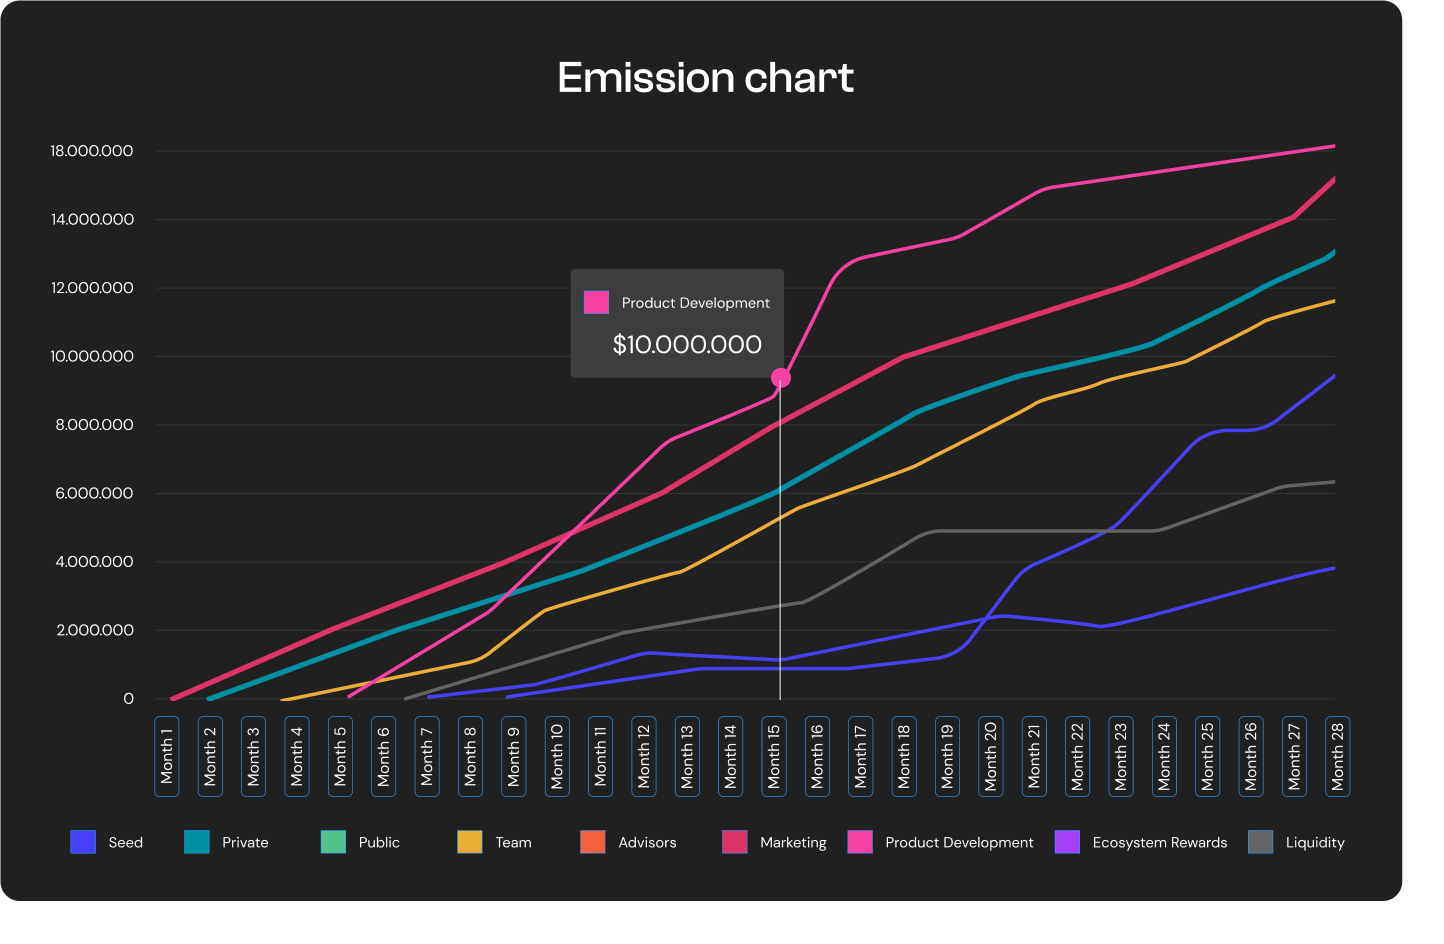
Task: Click Product Development swatch in the legend
Action: [860, 842]
